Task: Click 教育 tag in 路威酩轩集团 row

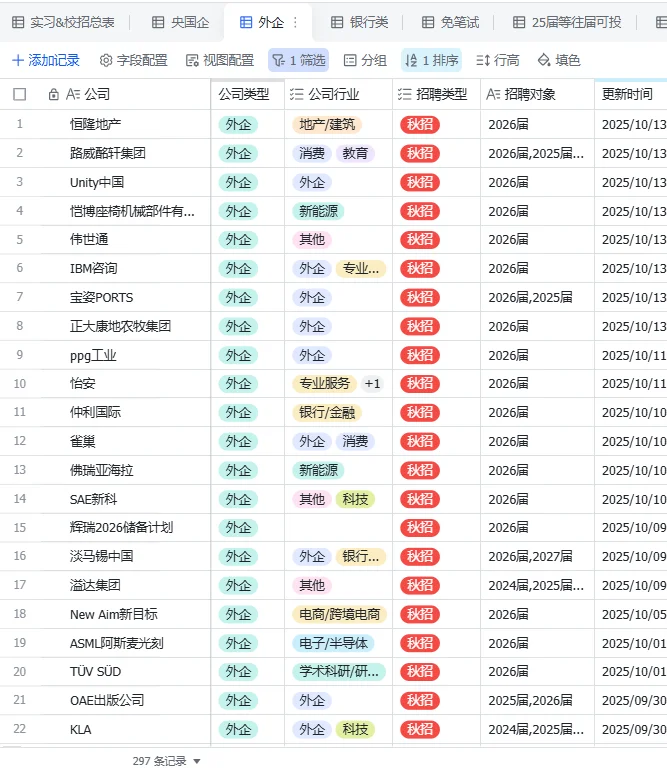Action: (355, 153)
